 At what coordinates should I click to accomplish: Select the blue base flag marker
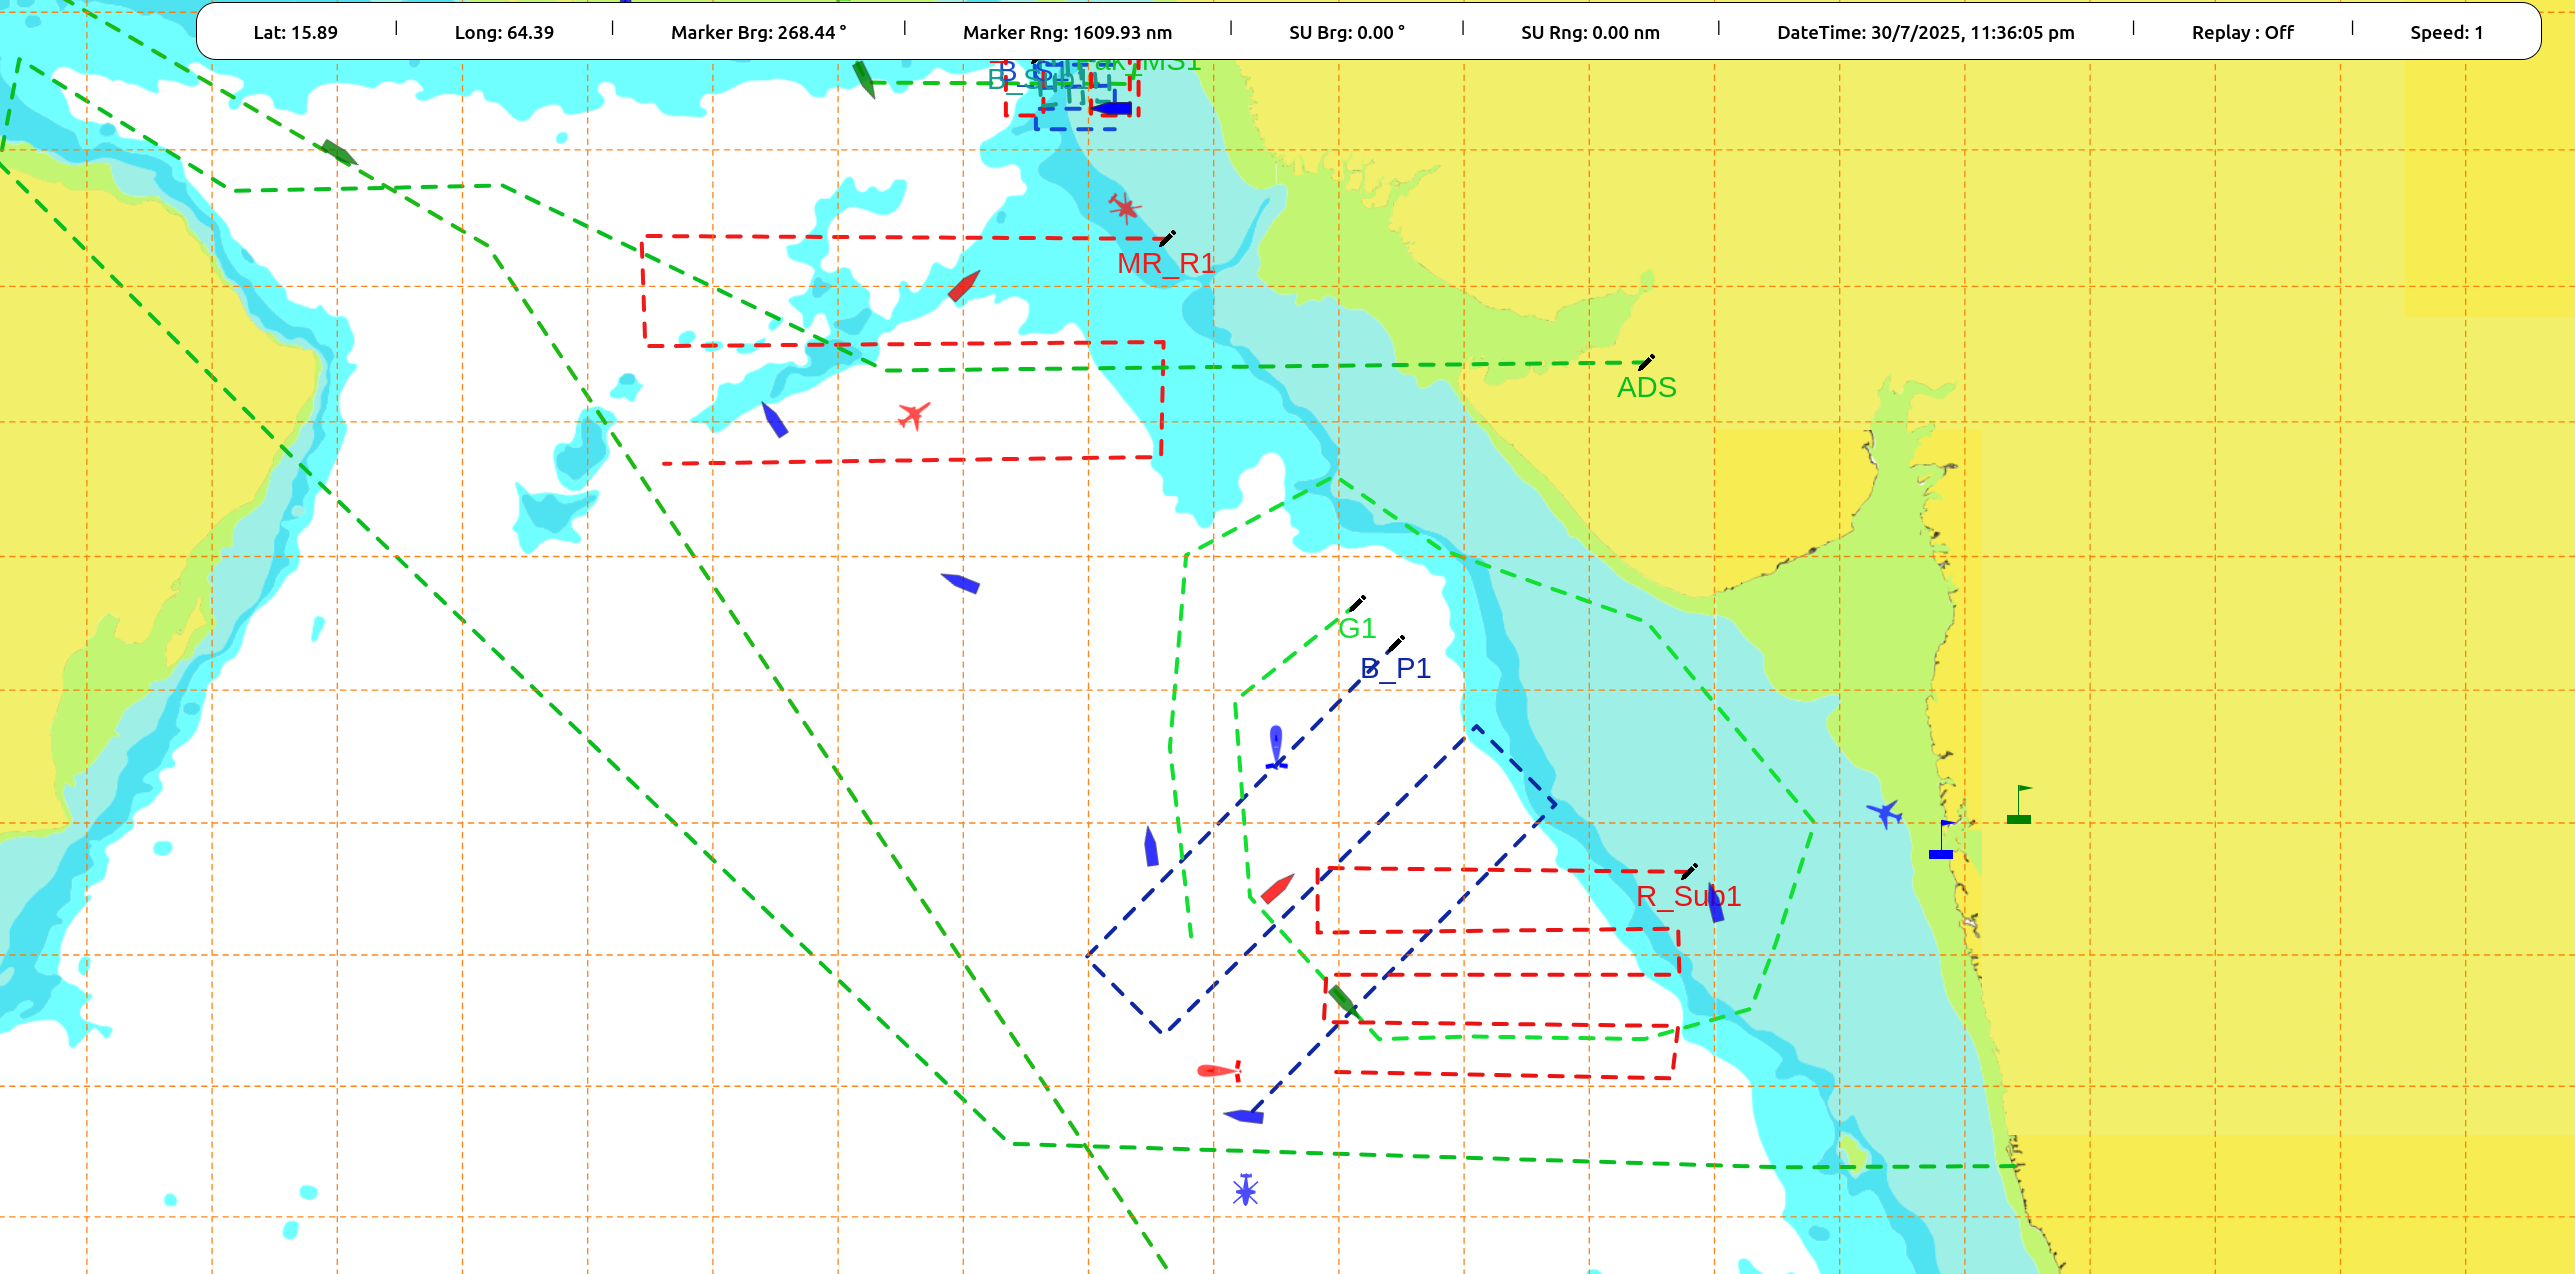pos(1941,841)
